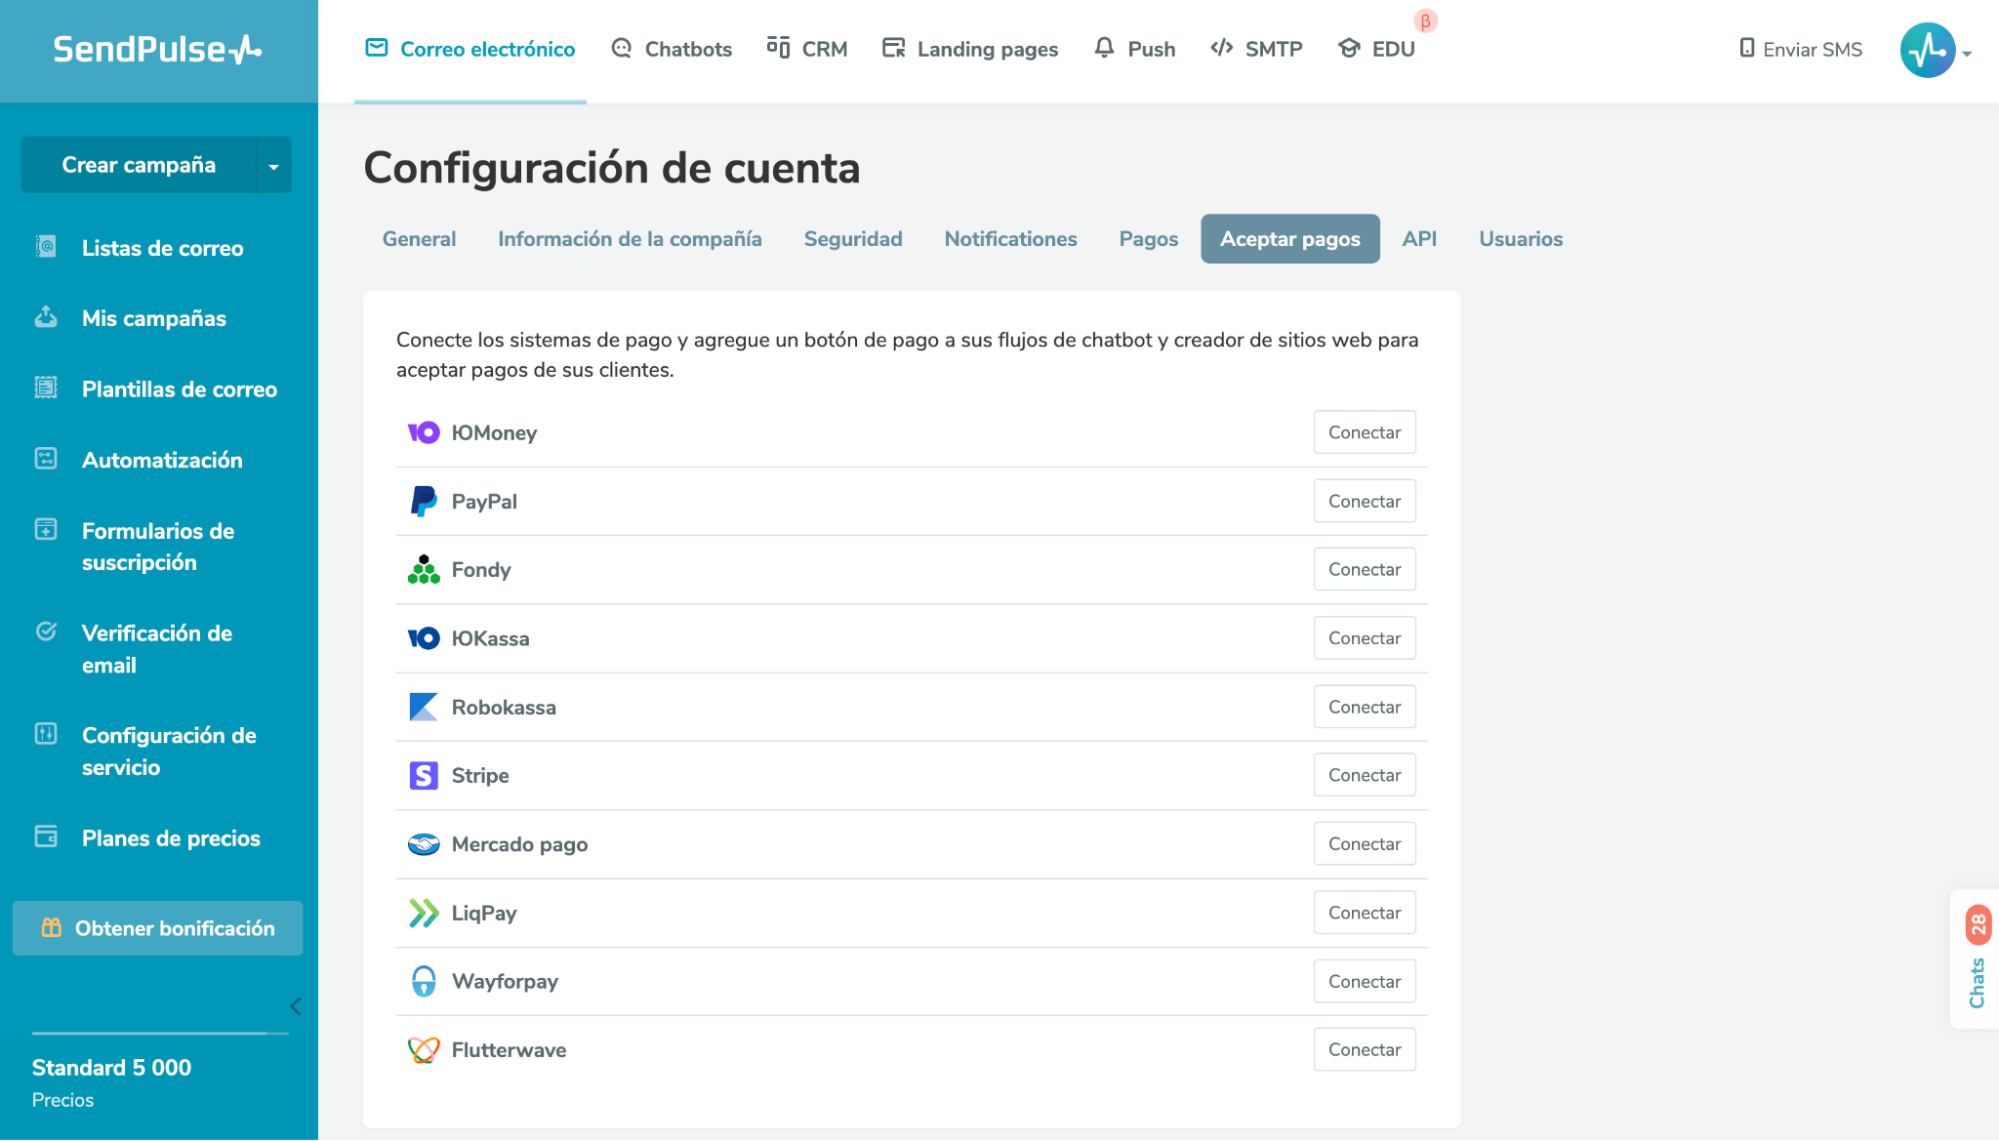Click the Crear campaña button
Viewport: 1999px width, 1141px height.
(139, 165)
